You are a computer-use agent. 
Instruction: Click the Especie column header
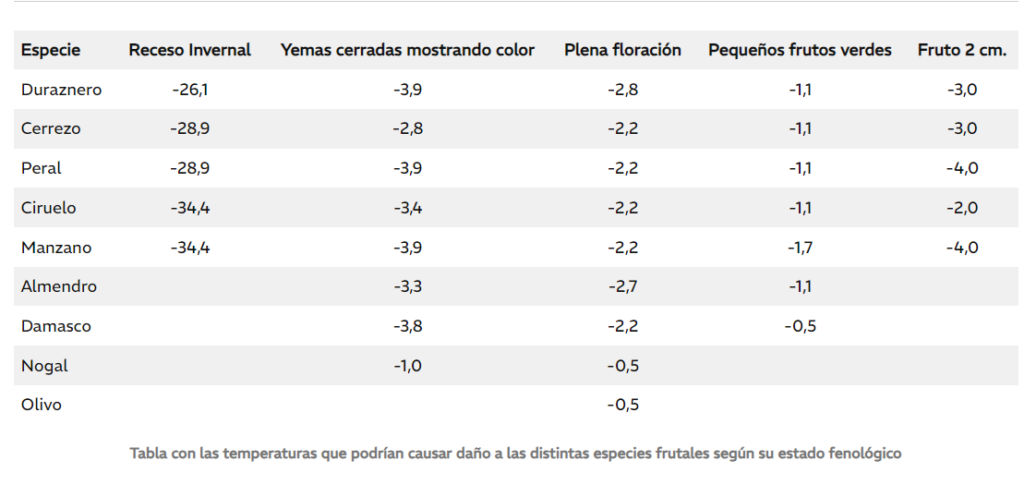51,50
